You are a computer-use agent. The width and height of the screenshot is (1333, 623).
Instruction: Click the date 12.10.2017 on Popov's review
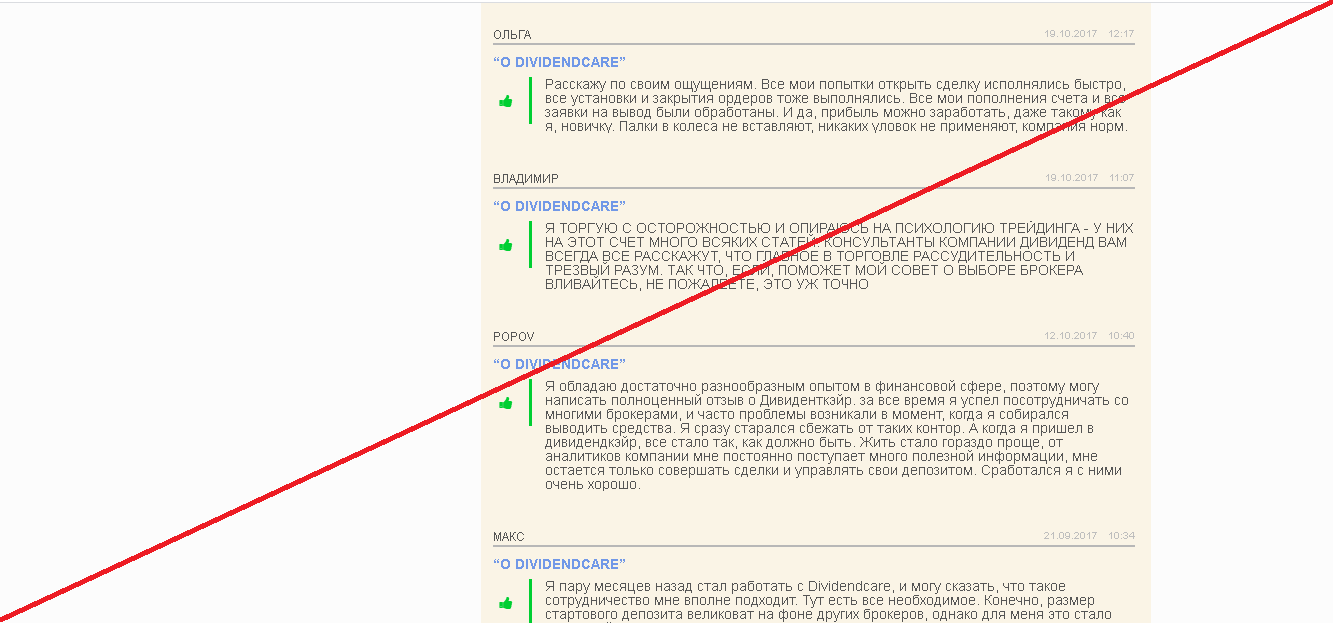(1071, 336)
